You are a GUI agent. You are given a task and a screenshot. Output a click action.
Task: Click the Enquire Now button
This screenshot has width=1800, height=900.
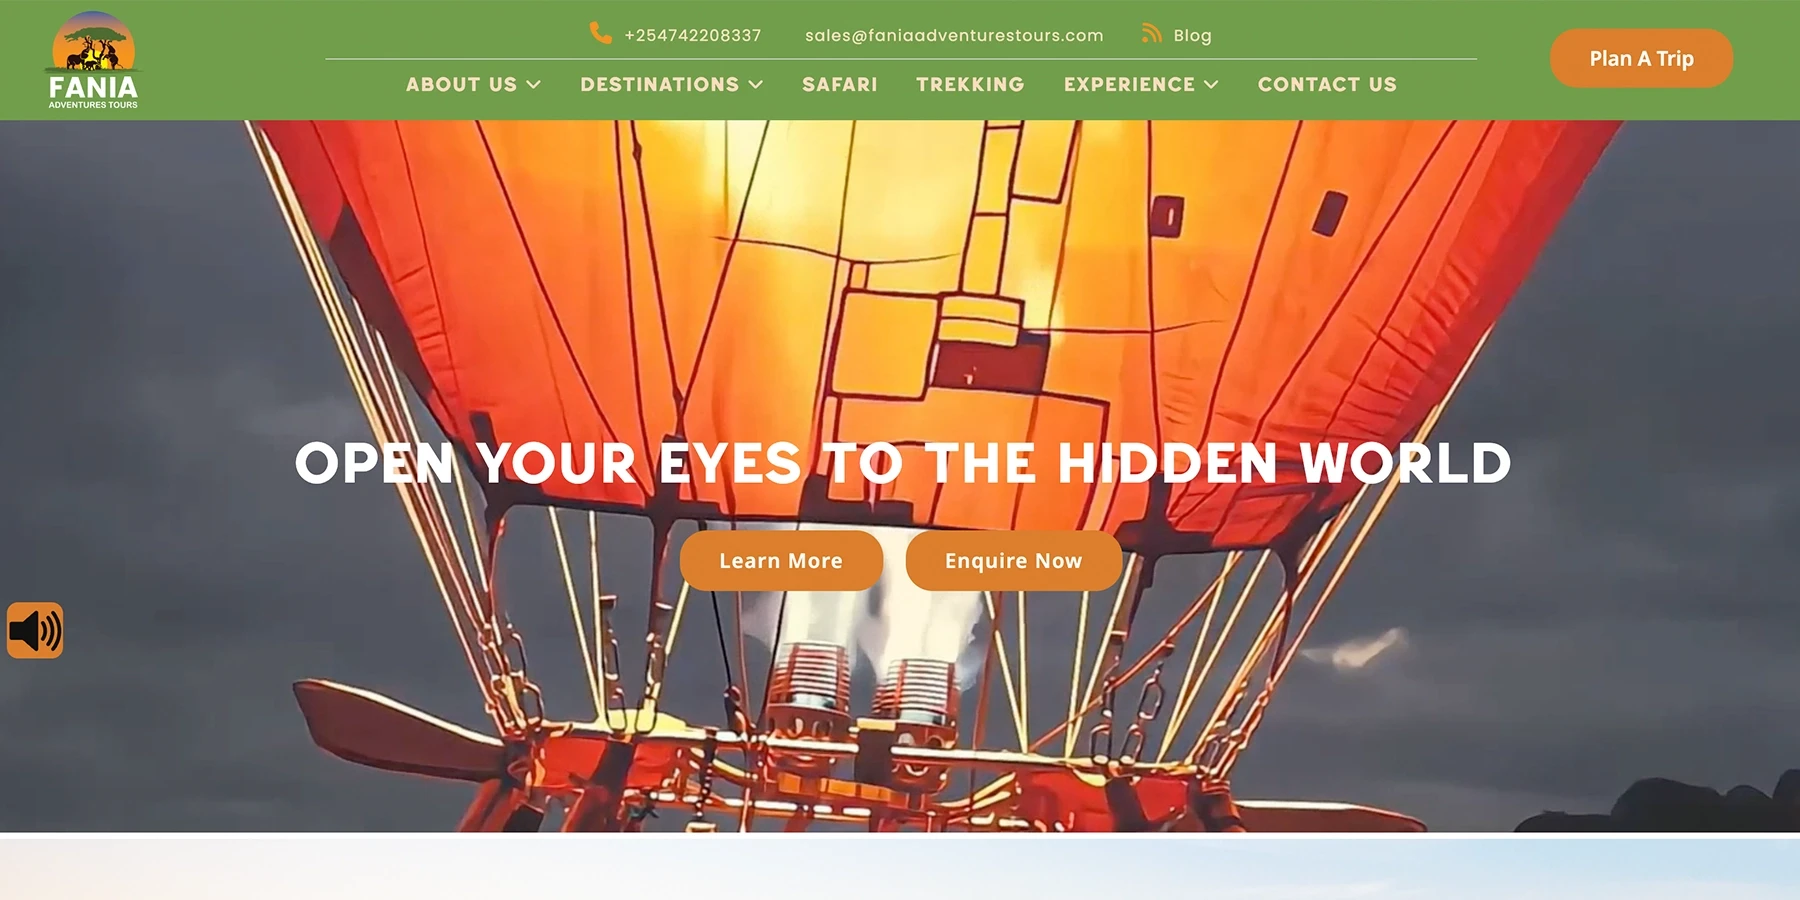(x=1014, y=561)
